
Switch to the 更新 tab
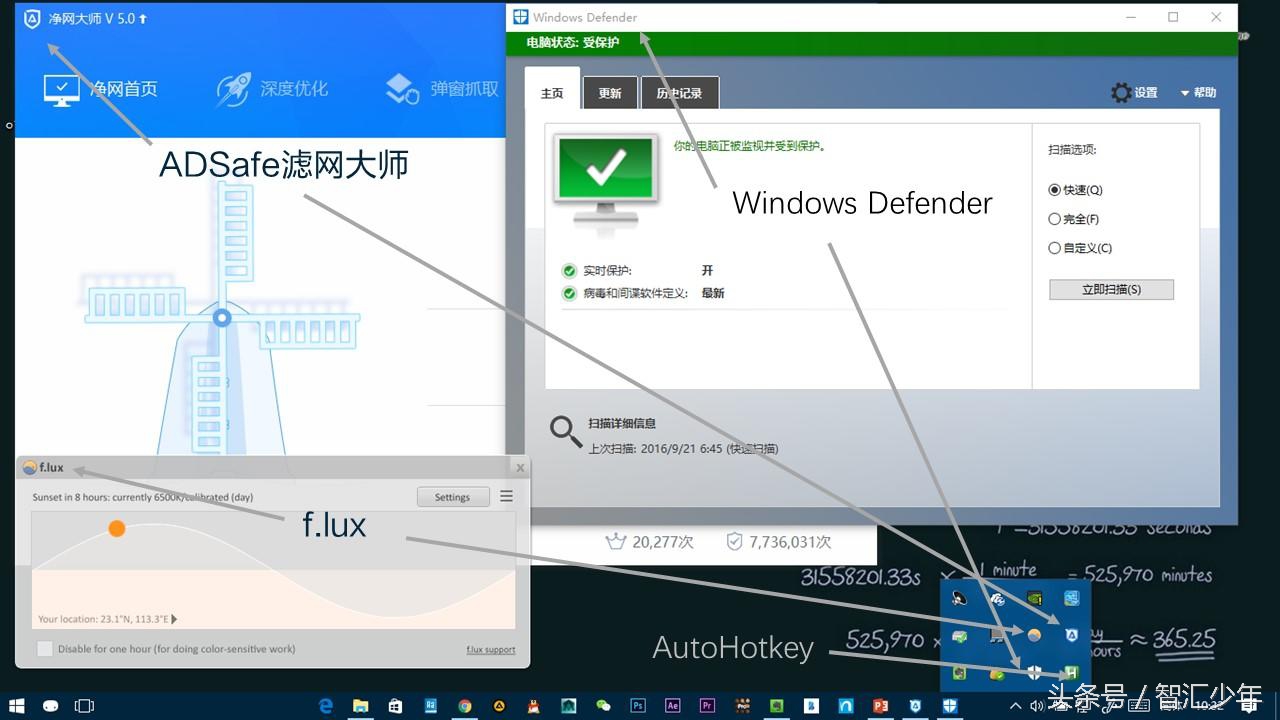(610, 93)
